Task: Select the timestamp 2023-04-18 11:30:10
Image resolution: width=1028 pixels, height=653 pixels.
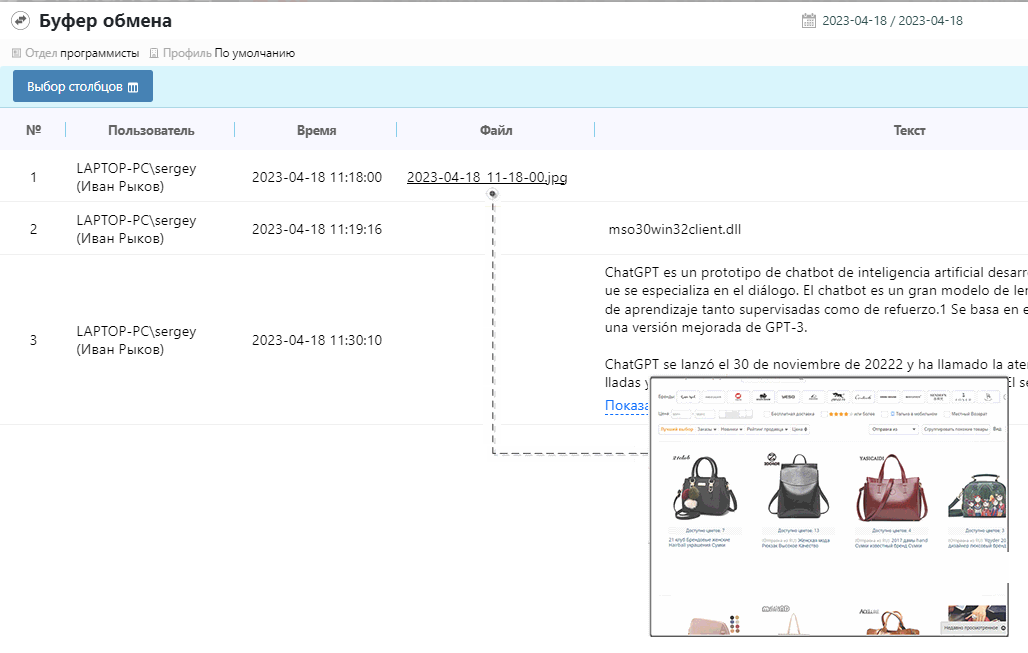Action: click(x=316, y=340)
